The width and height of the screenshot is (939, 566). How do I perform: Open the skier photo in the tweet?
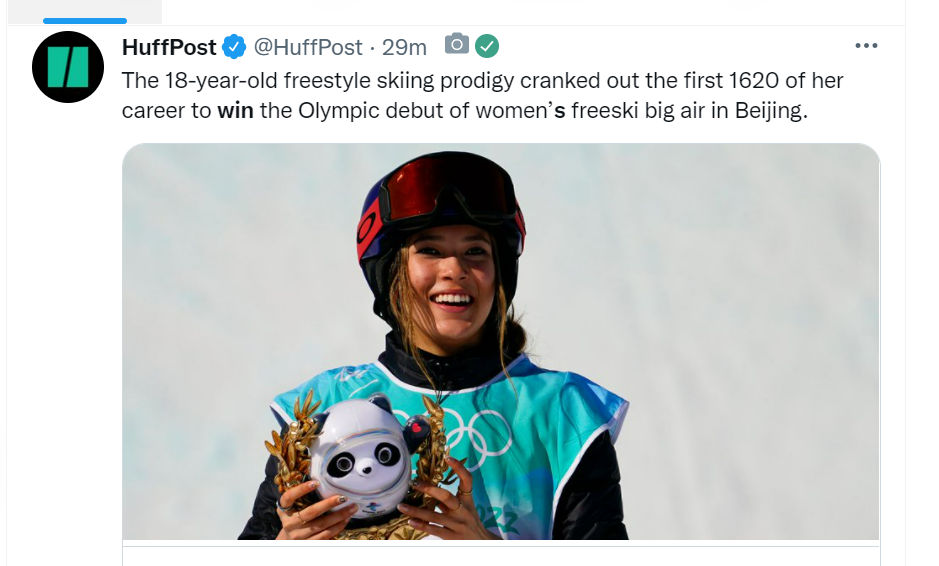501,341
